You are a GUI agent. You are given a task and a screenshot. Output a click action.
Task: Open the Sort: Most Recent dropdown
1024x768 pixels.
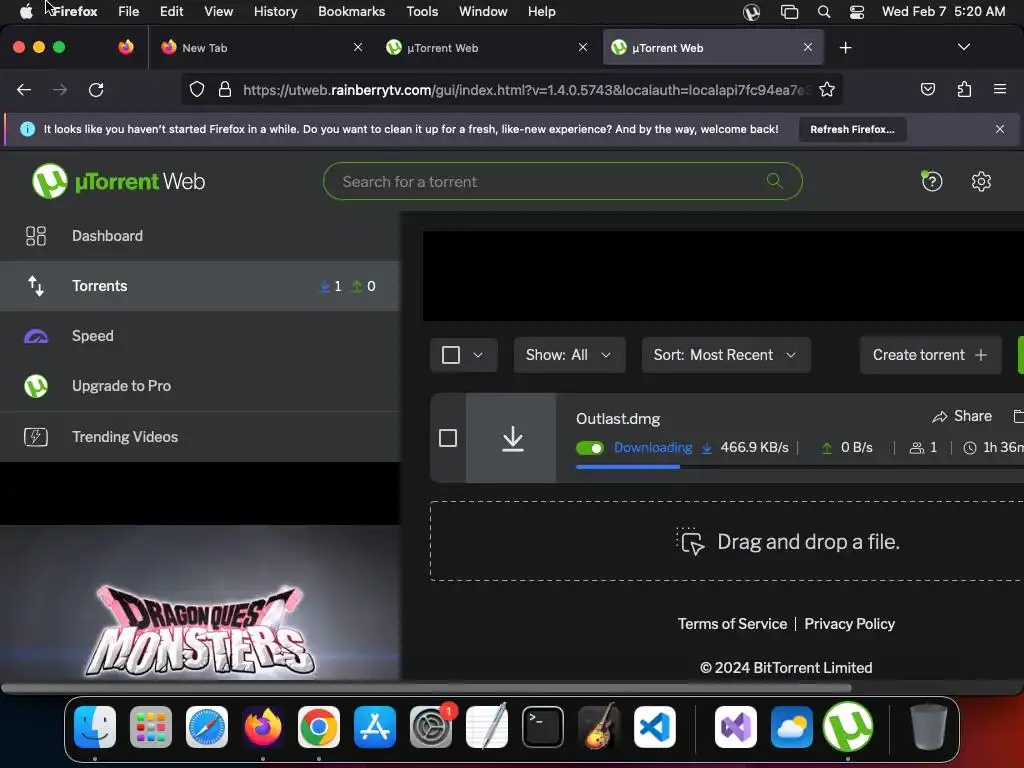click(x=726, y=355)
